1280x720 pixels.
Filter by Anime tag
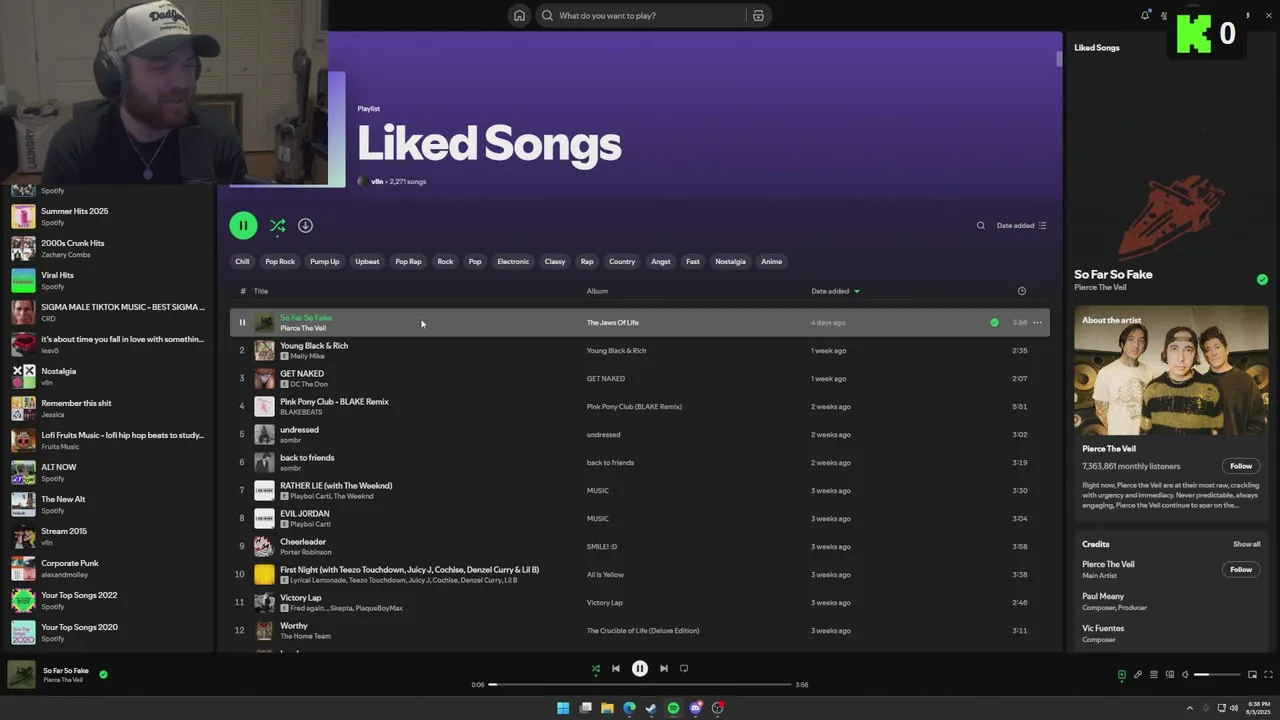coord(772,261)
